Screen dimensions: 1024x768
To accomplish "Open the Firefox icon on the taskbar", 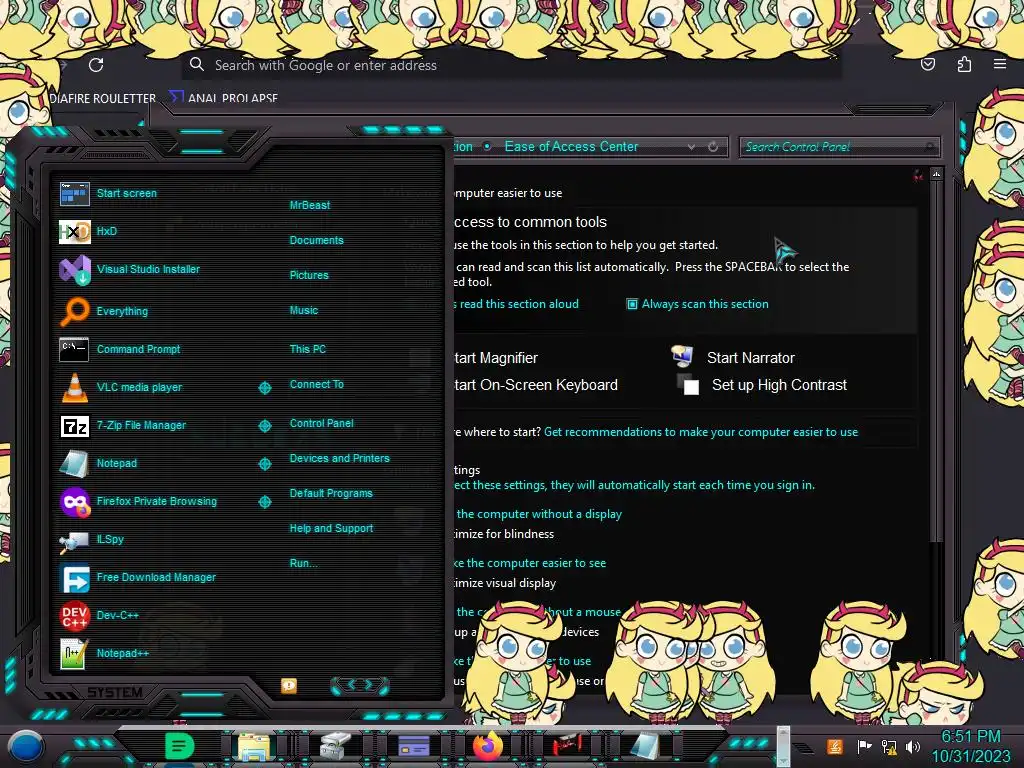I will pyautogui.click(x=488, y=746).
